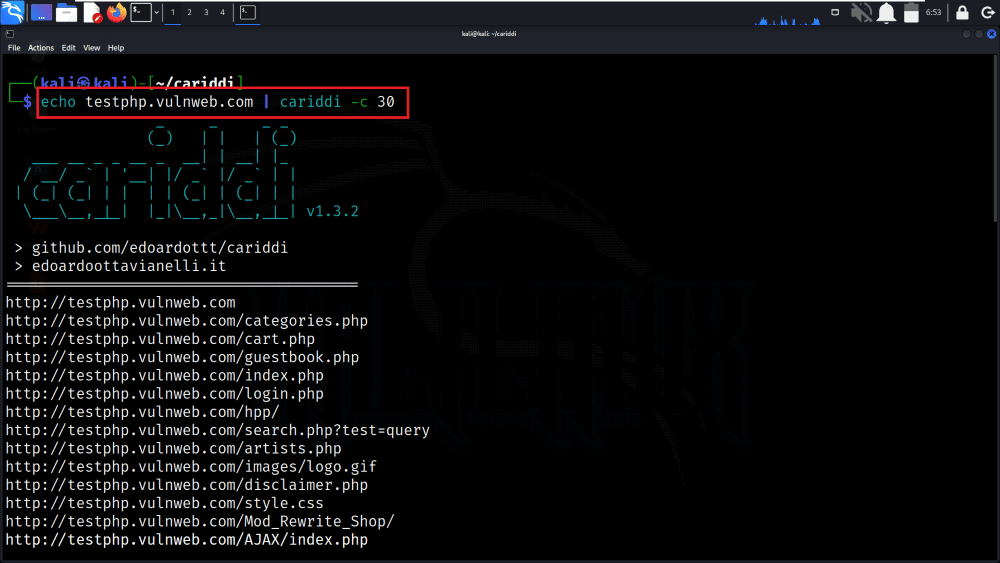Open the View menu
The image size is (1000, 563).
pos(91,48)
